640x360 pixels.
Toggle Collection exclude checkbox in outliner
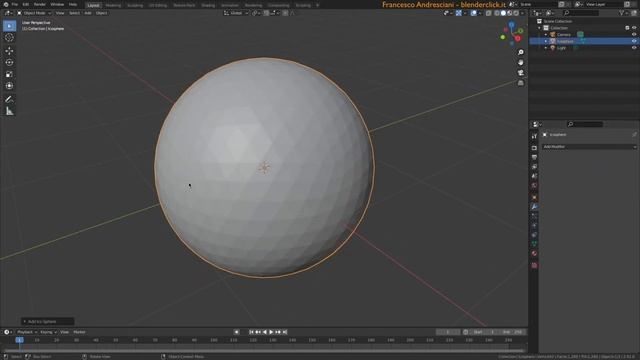pos(627,28)
